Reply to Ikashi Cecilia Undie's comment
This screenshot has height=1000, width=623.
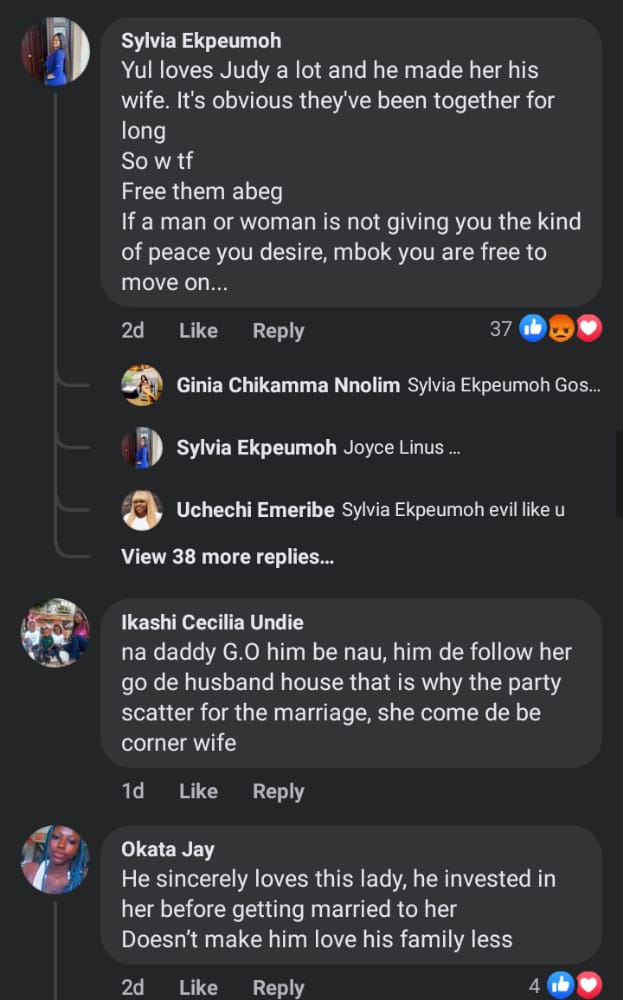click(x=278, y=791)
